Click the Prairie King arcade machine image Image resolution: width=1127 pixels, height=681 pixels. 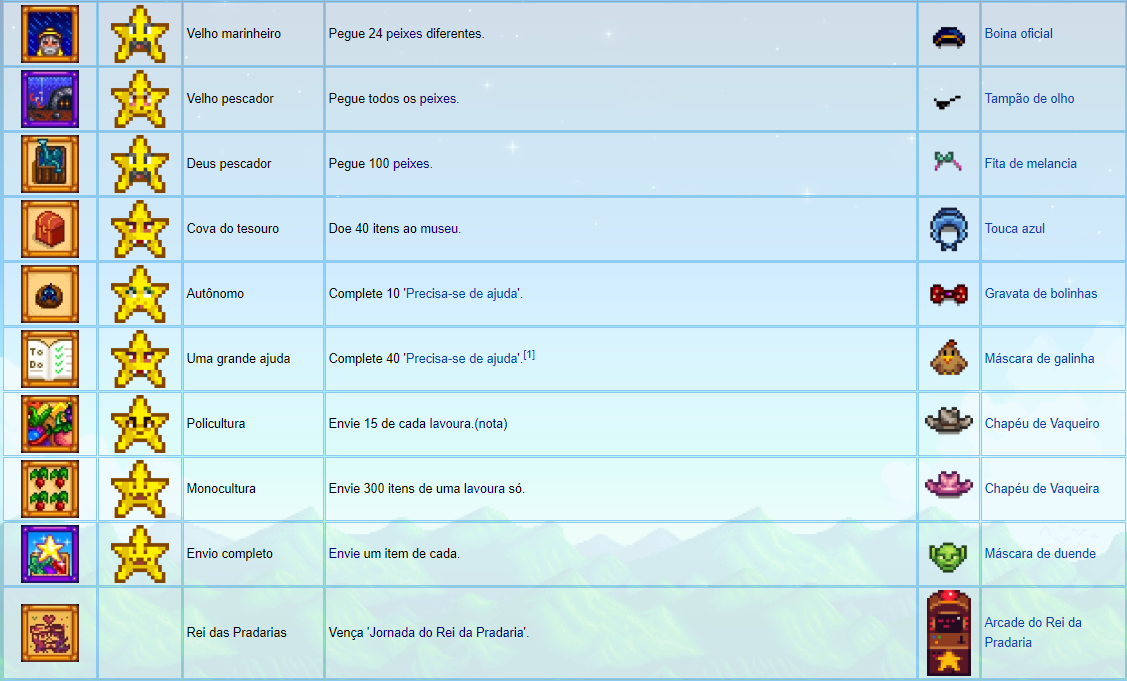(x=949, y=633)
